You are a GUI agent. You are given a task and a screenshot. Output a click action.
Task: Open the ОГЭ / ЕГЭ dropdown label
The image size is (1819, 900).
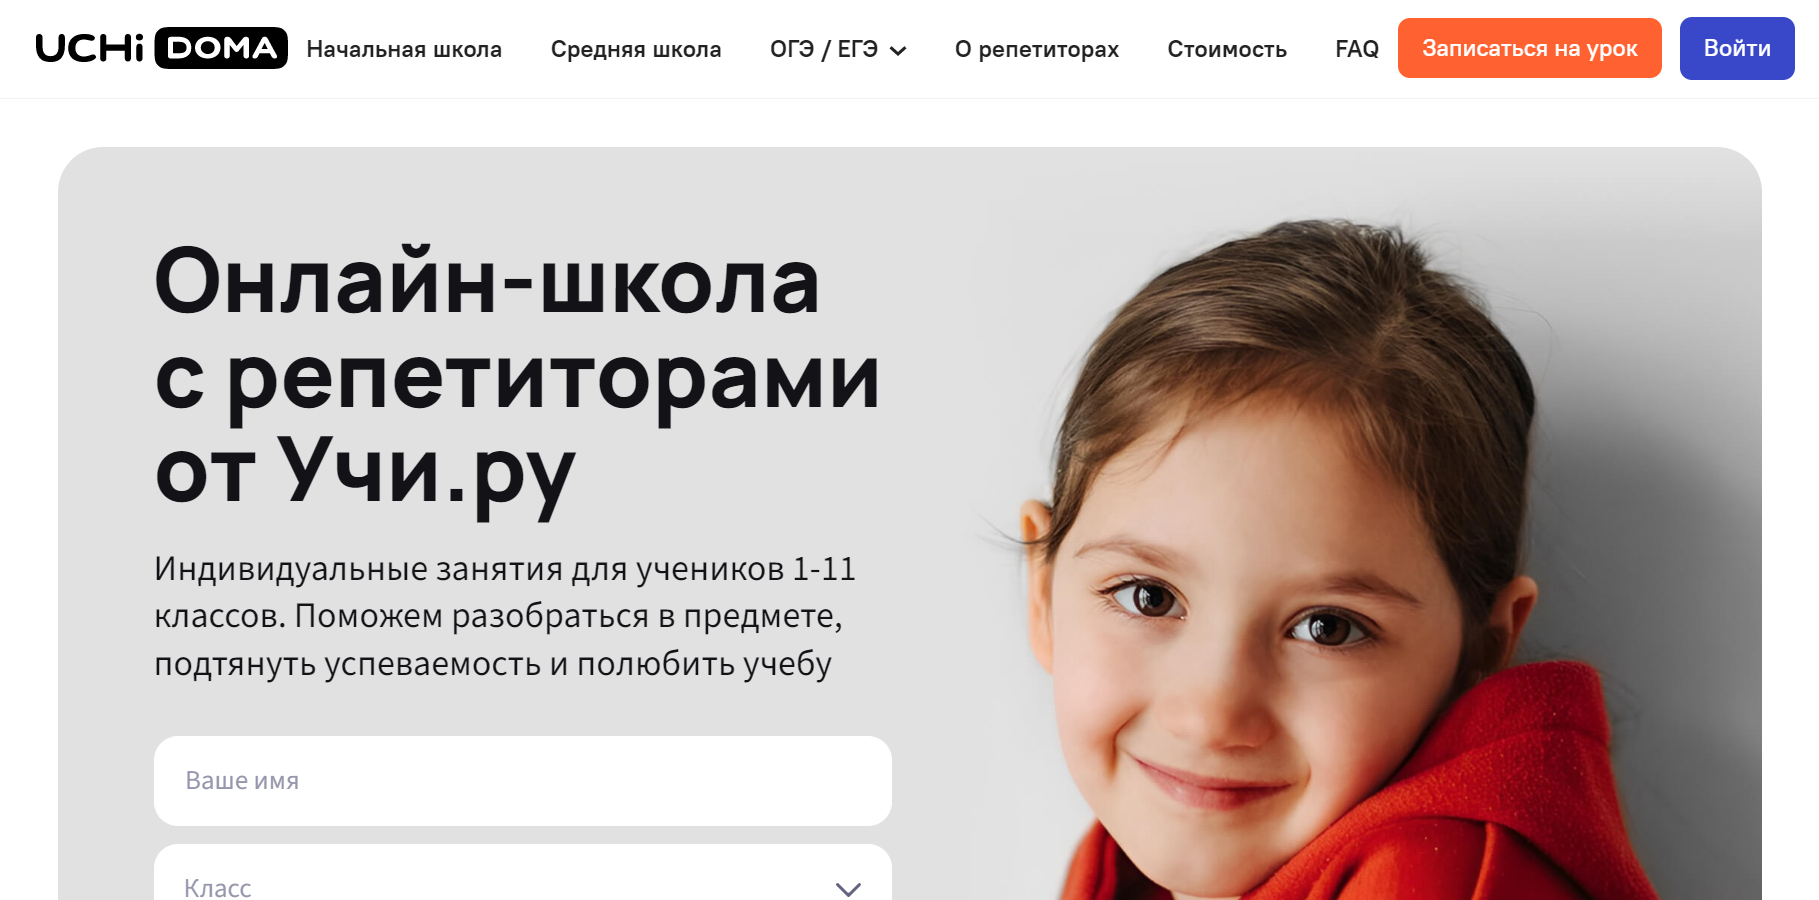(824, 49)
